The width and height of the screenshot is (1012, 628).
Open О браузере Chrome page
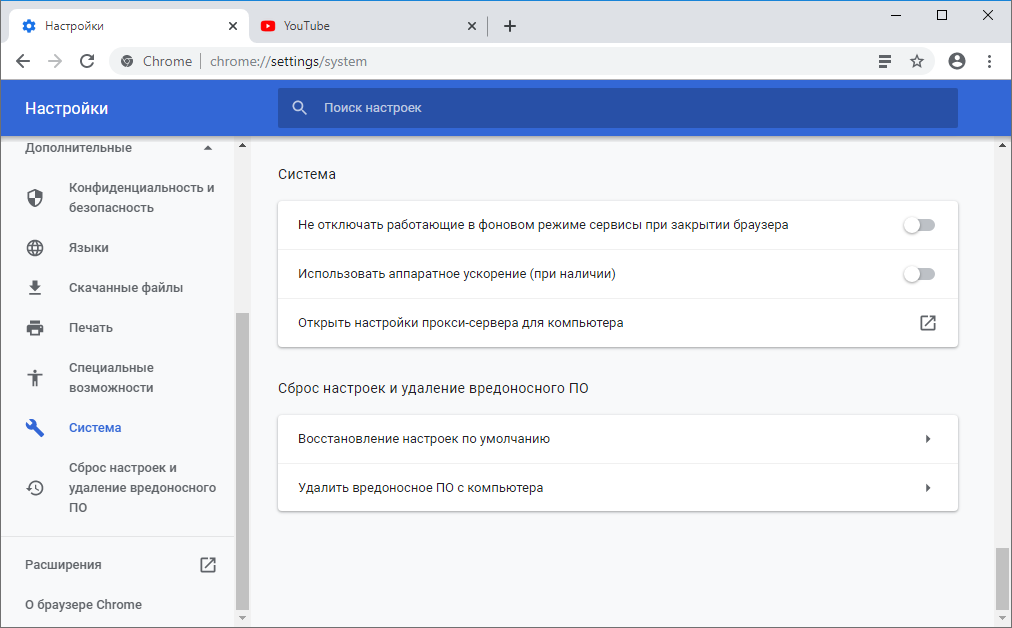coord(83,605)
